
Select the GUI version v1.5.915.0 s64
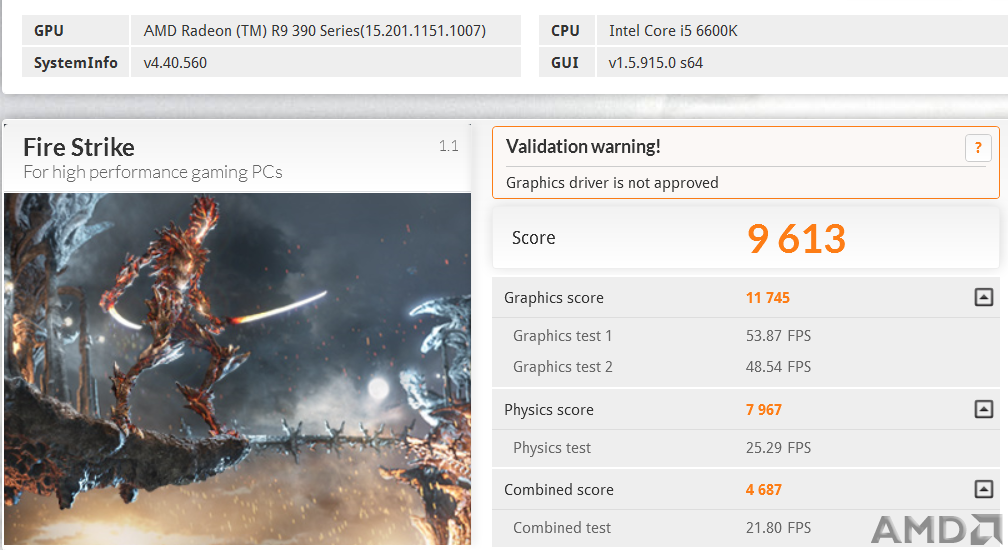[656, 63]
